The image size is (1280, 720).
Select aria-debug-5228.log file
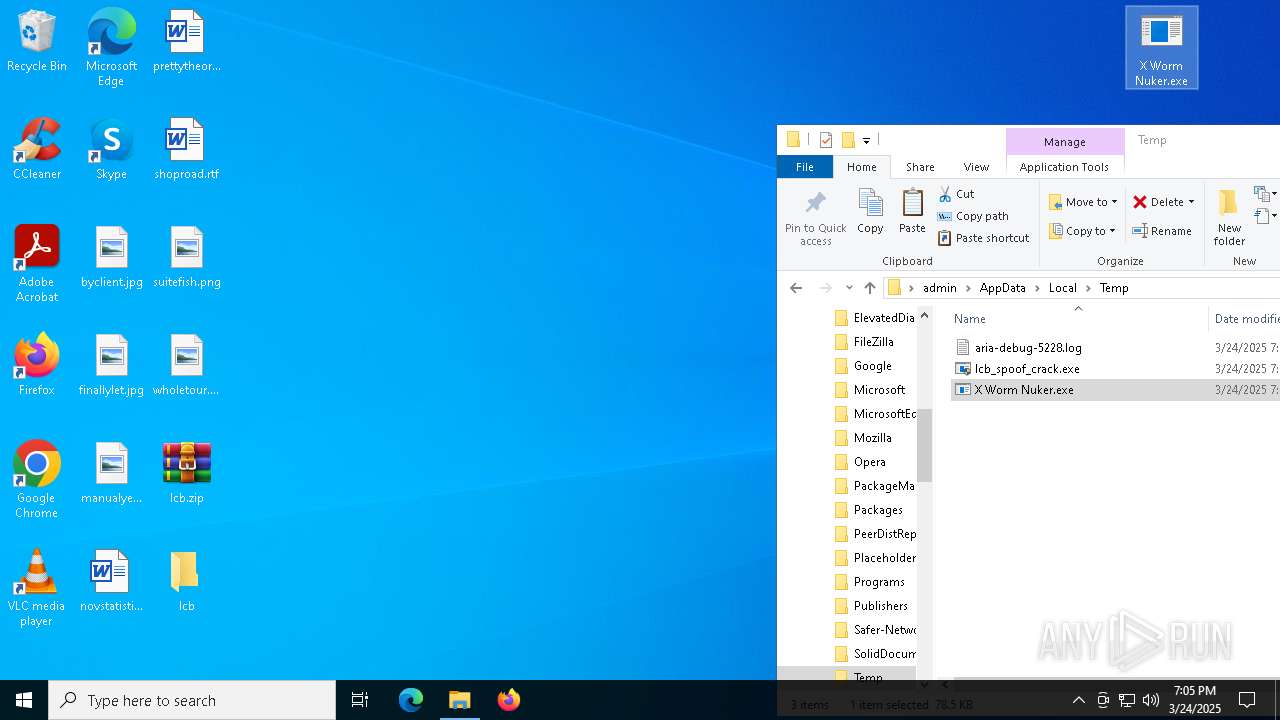coord(1028,348)
